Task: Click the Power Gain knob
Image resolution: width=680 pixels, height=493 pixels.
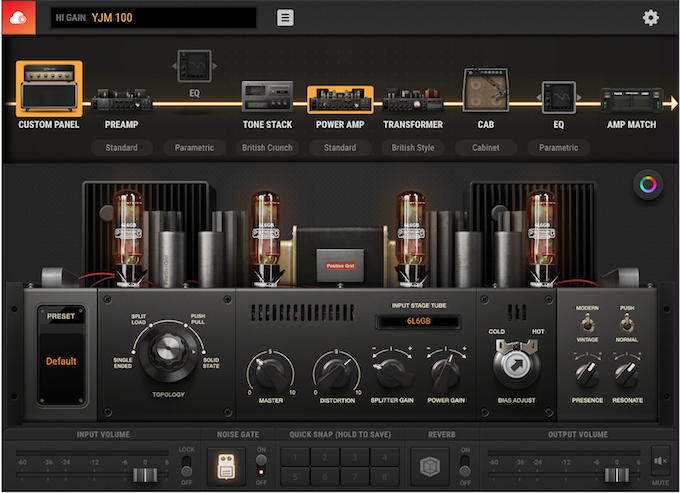Action: (x=446, y=373)
